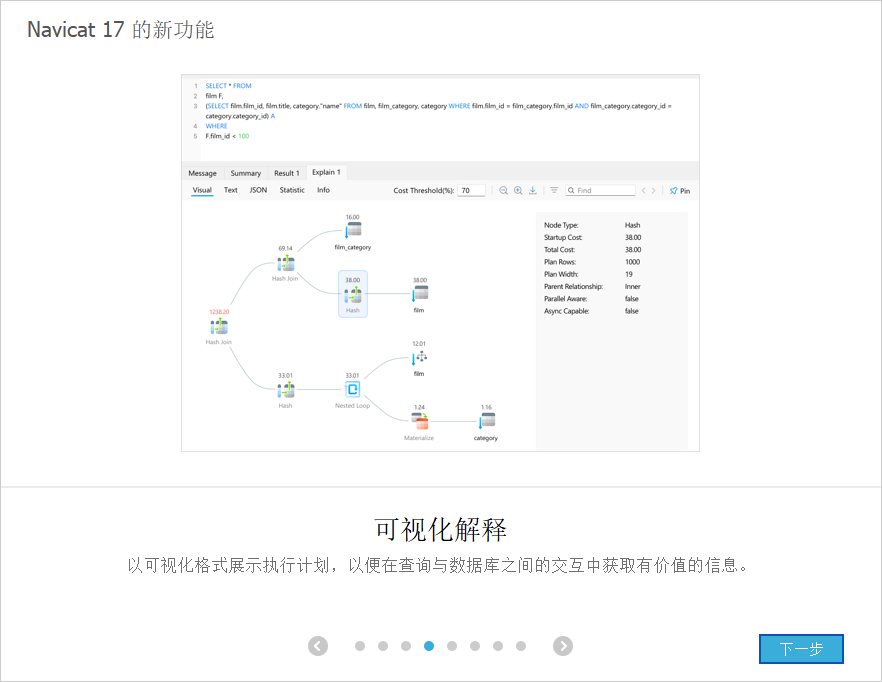Image resolution: width=882 pixels, height=682 pixels.
Task: Select the film_category table node
Action: (x=353, y=230)
